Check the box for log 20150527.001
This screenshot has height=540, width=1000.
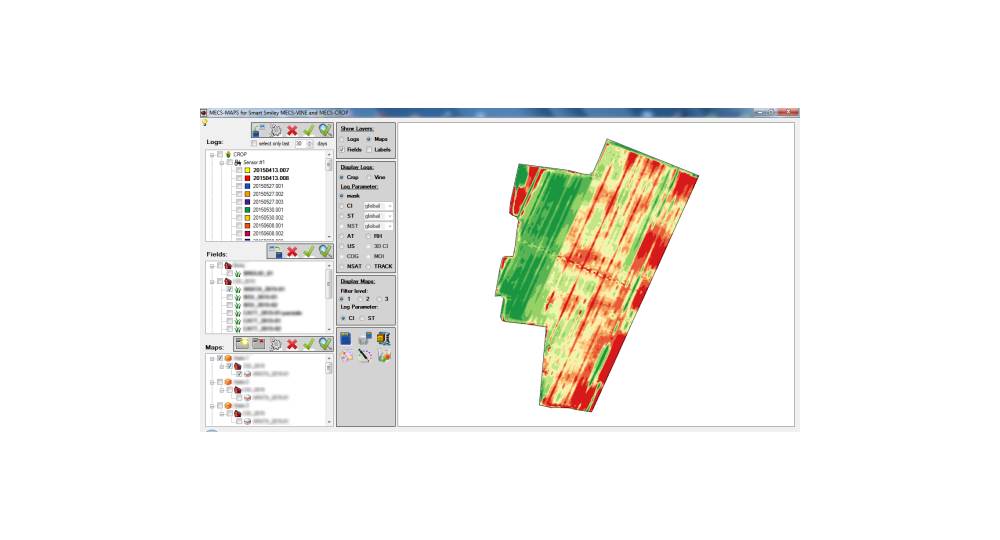coord(239,186)
